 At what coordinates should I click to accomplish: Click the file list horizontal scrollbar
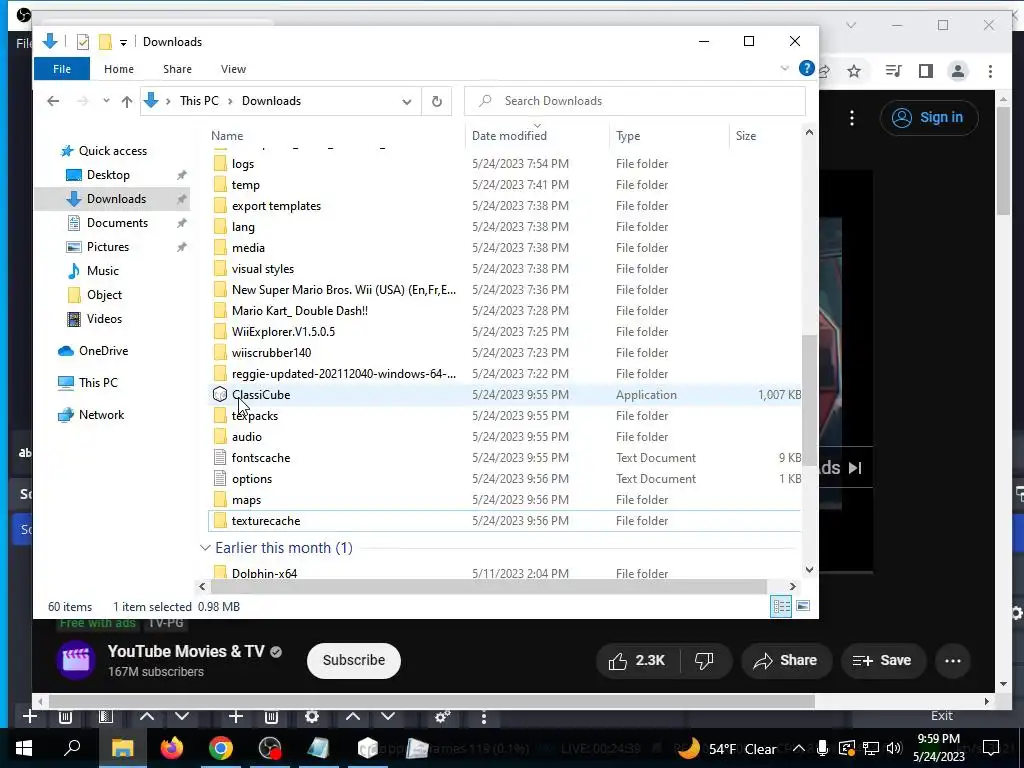click(488, 586)
